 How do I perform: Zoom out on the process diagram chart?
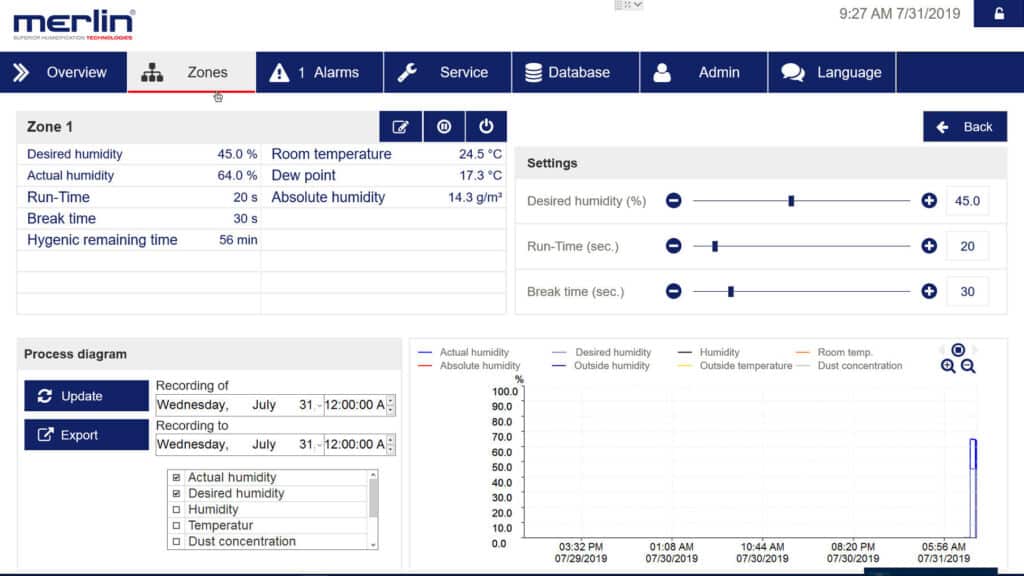pos(968,367)
